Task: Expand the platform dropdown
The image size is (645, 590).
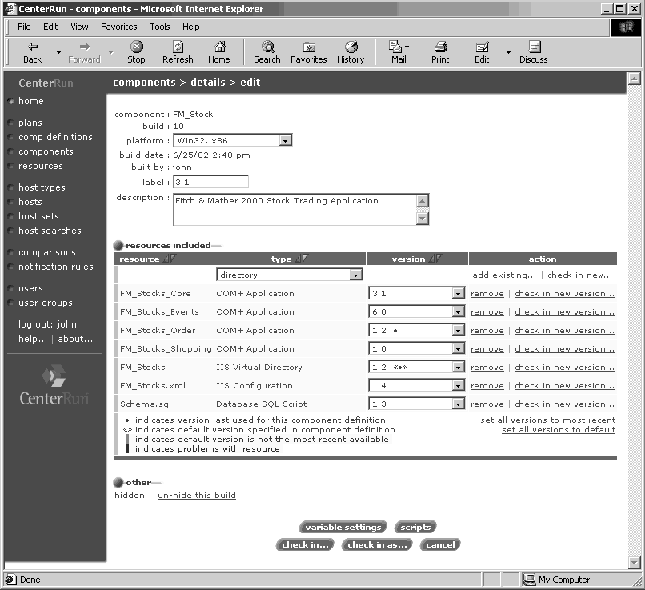Action: pos(285,141)
